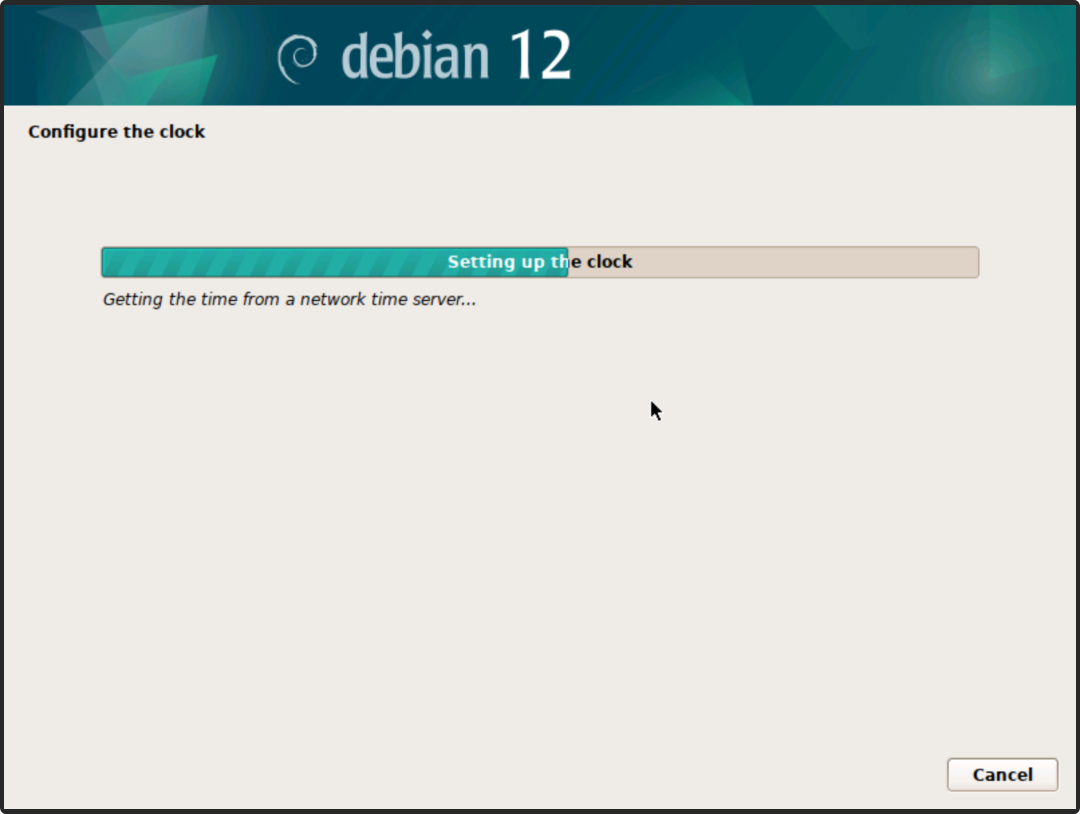Click the word "Setting" inside the progress bar
This screenshot has width=1080, height=814.
point(480,262)
